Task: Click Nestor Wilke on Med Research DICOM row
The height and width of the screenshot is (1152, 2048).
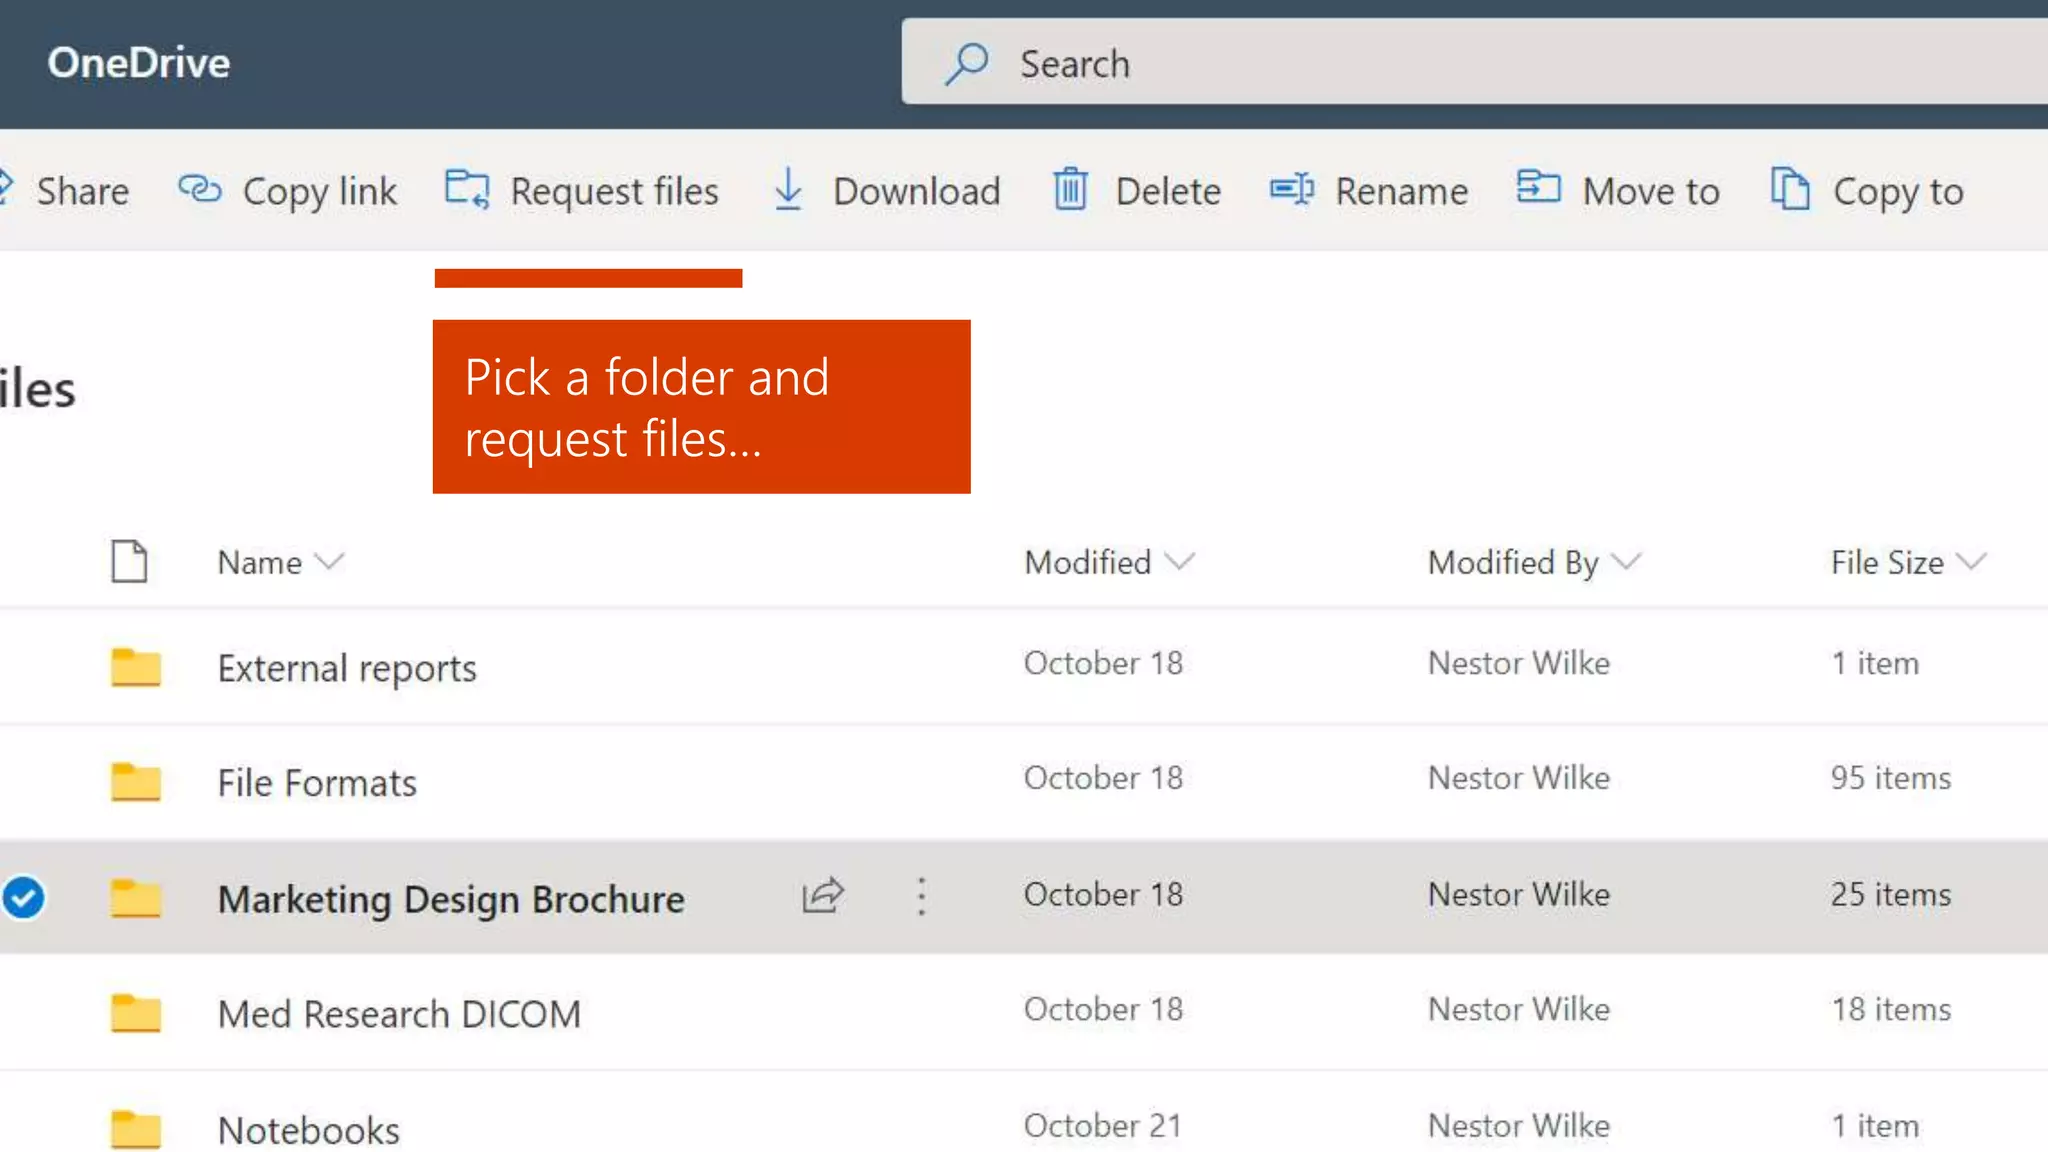Action: click(1518, 1008)
